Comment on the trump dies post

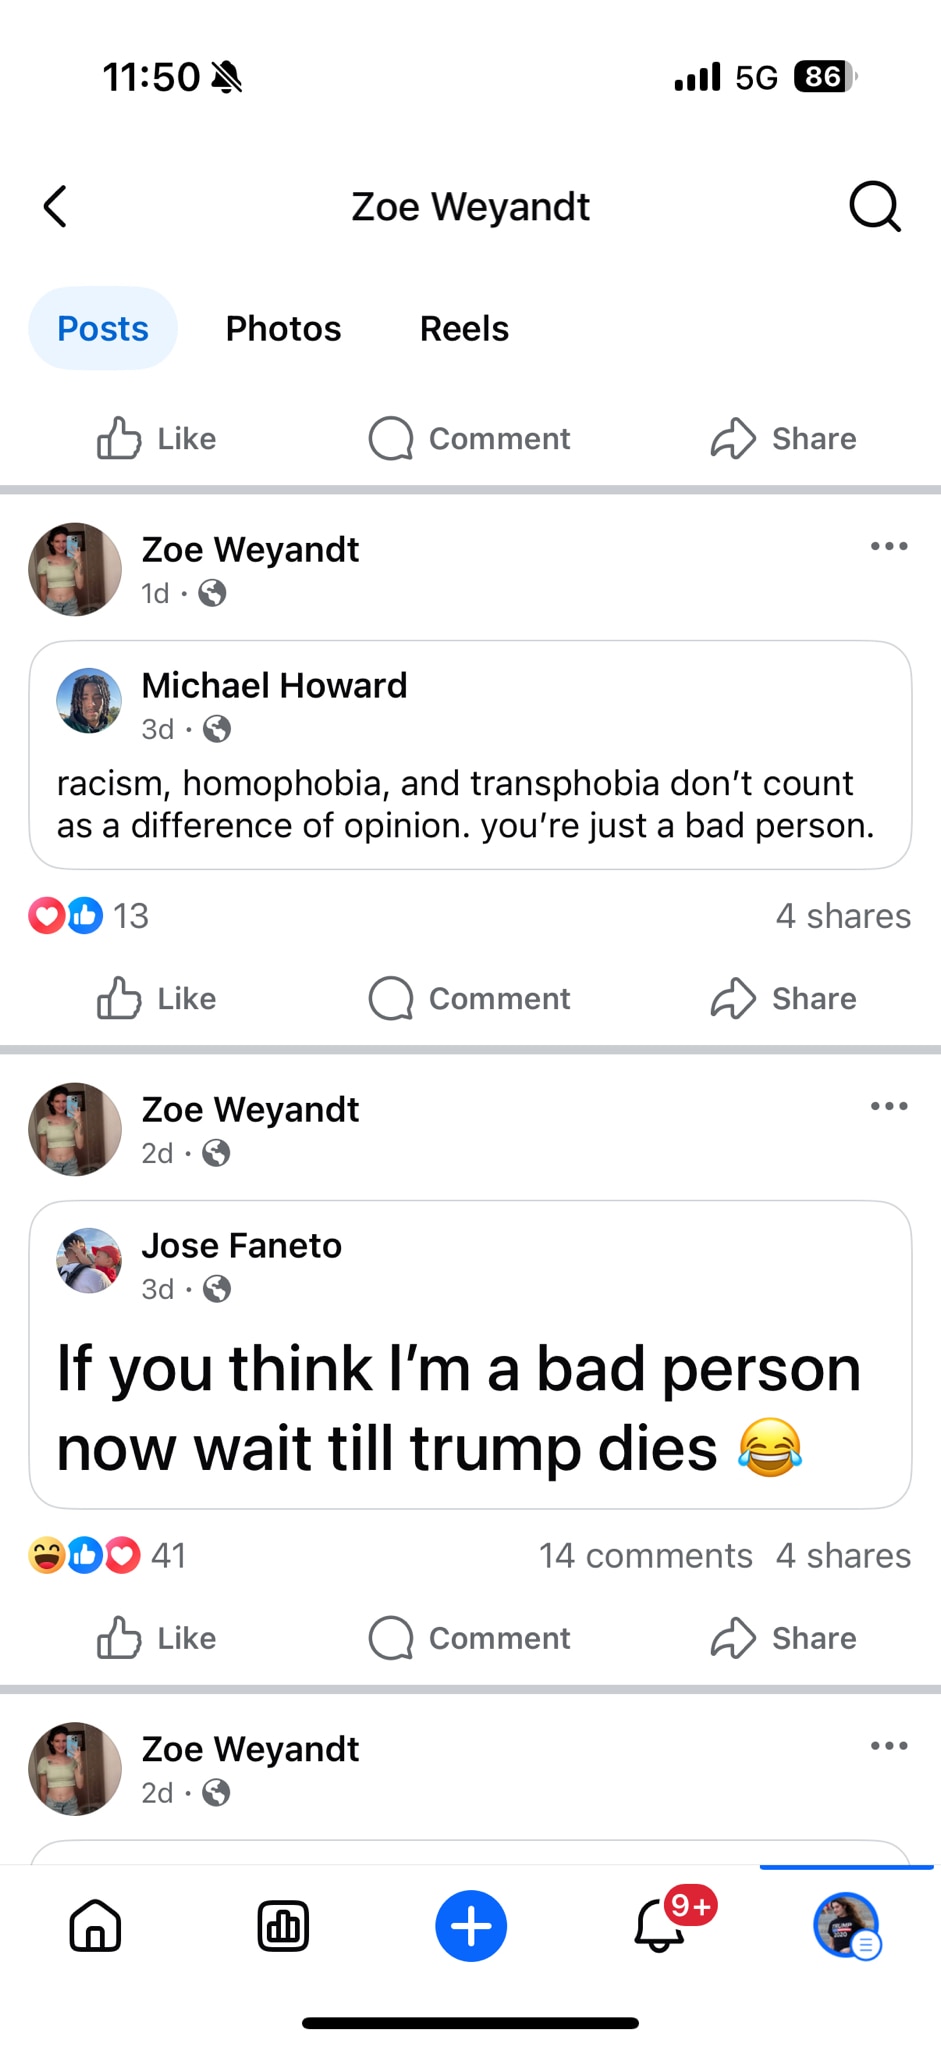coord(470,1638)
